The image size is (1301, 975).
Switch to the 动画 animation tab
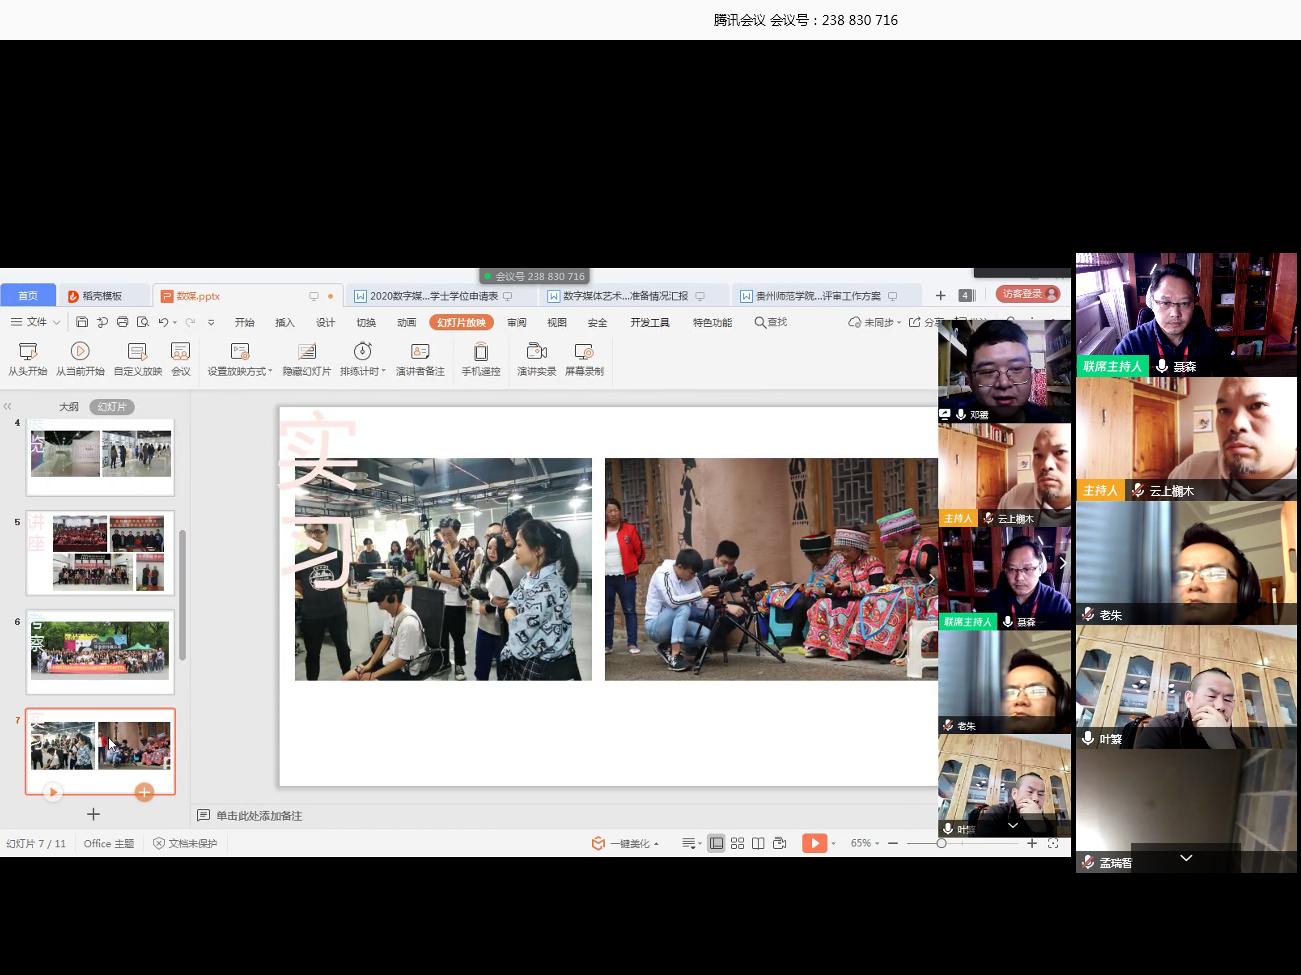[x=406, y=322]
